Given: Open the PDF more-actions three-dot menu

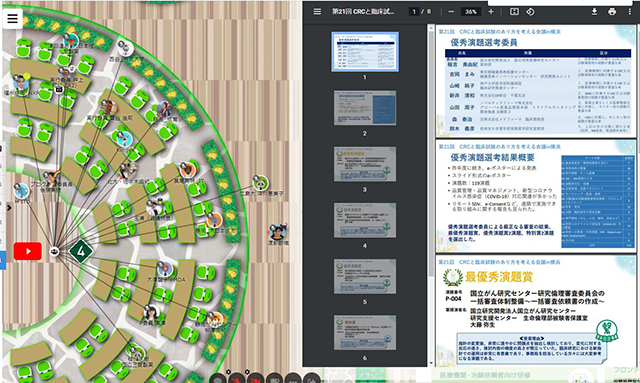Looking at the screenshot, I should coord(629,11).
